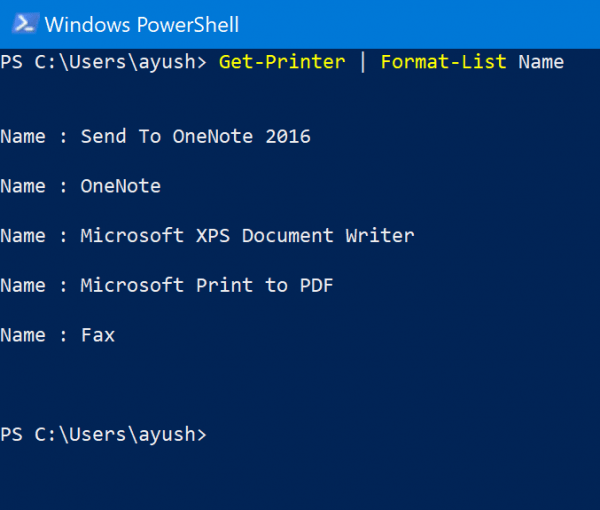The image size is (600, 510).
Task: Click Microsoft XPS Document Writer entry
Action: (247, 236)
